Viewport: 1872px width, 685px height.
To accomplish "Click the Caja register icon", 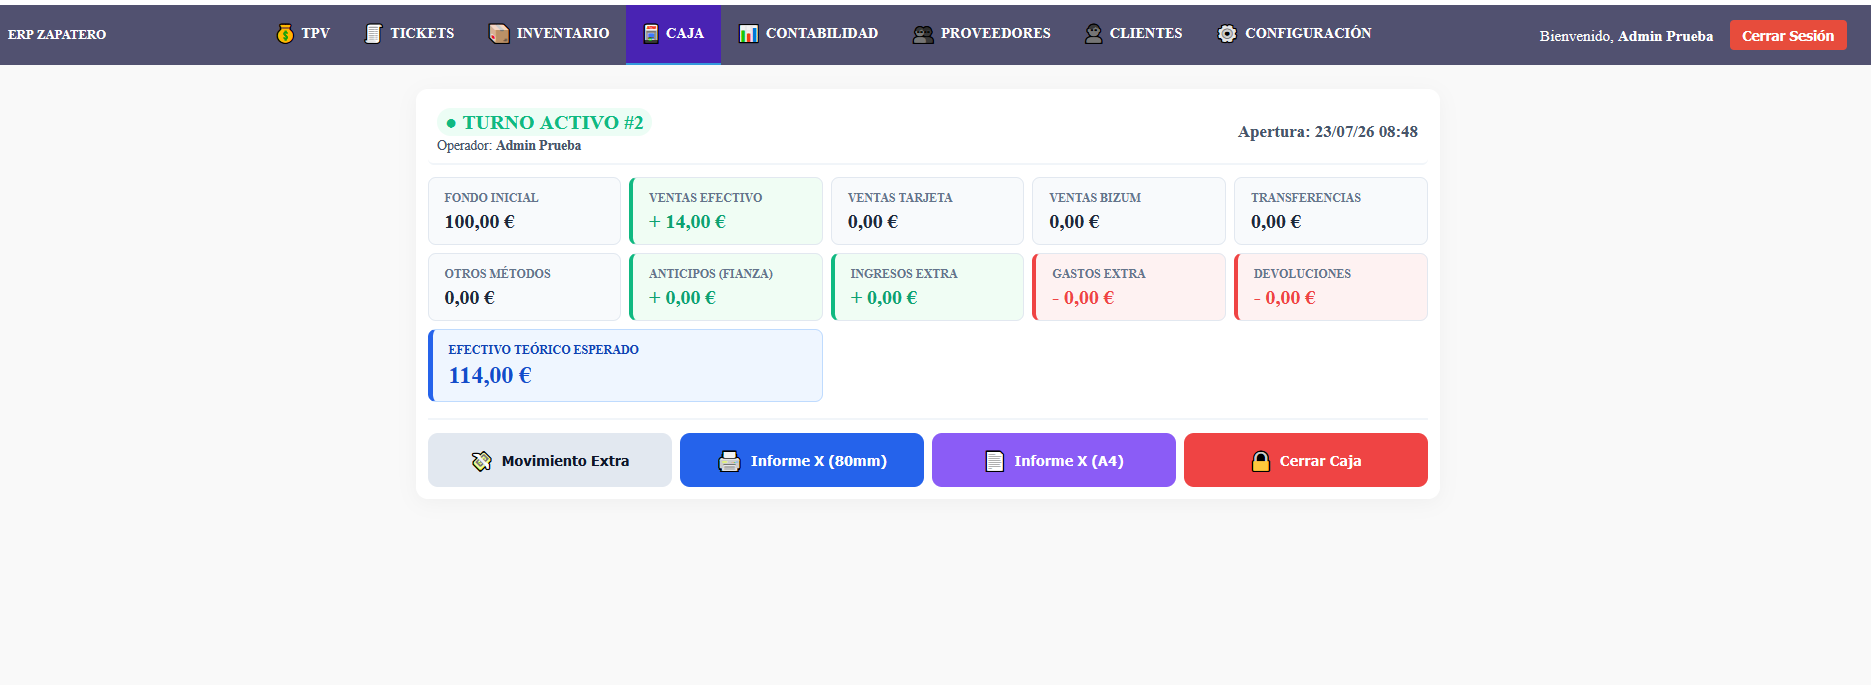I will [651, 34].
